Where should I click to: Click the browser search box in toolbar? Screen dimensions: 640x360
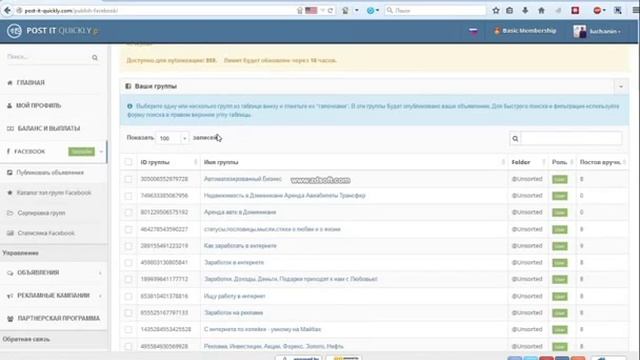click(x=435, y=11)
